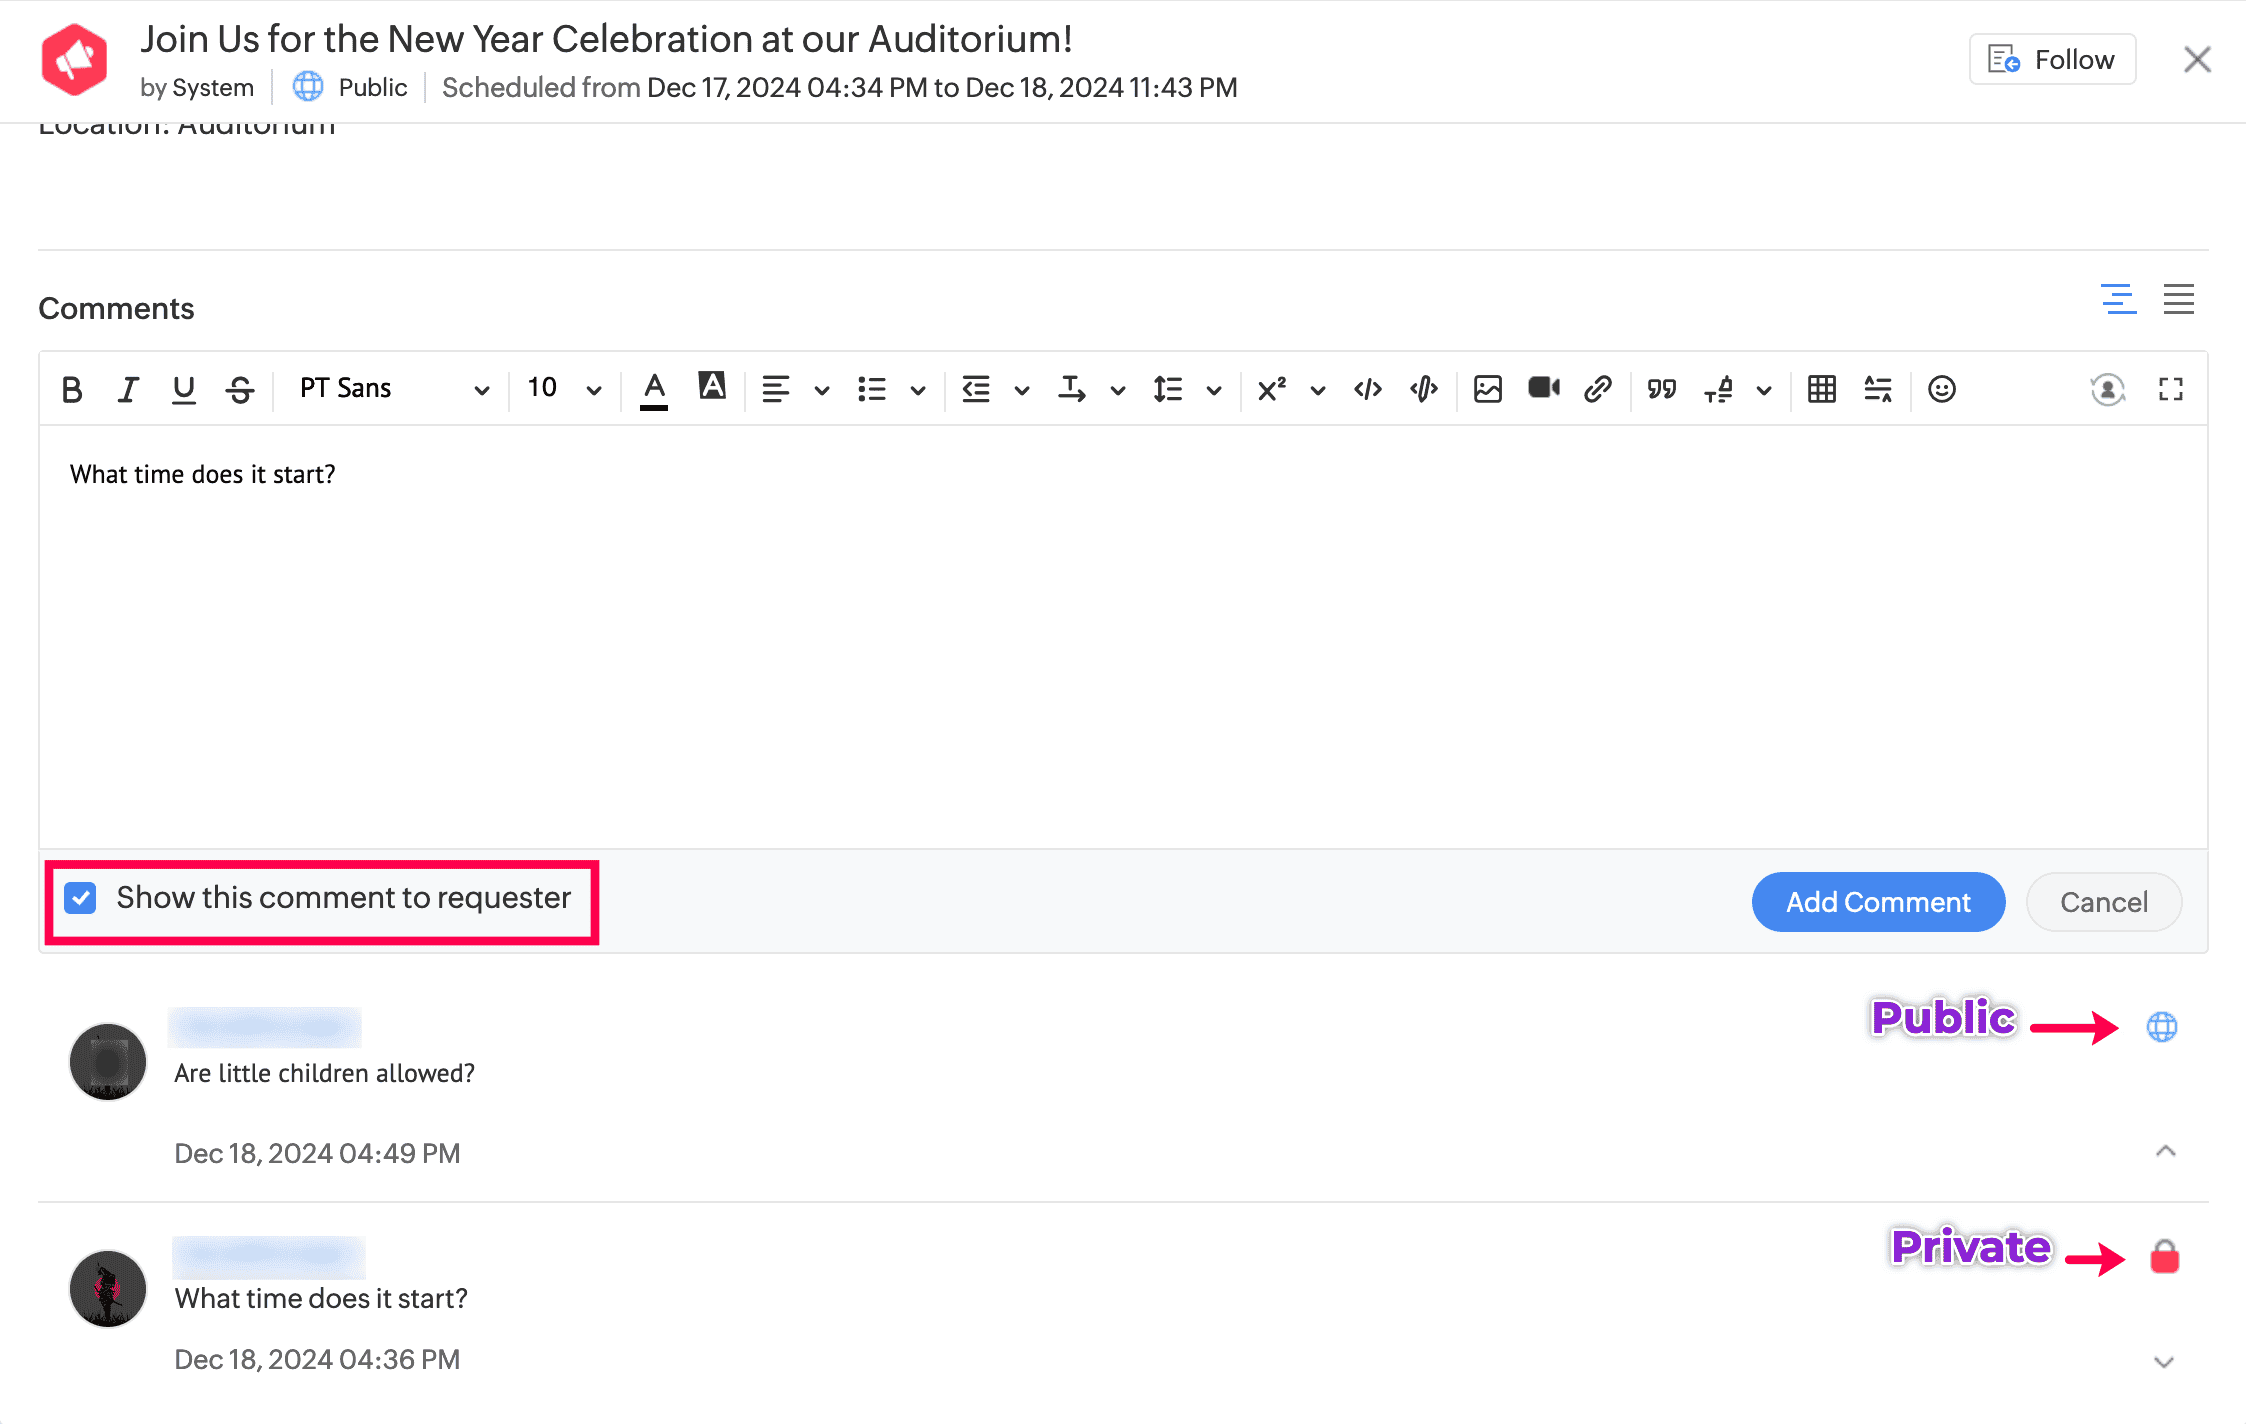Uncheck Show this comment to requester

(x=80, y=898)
